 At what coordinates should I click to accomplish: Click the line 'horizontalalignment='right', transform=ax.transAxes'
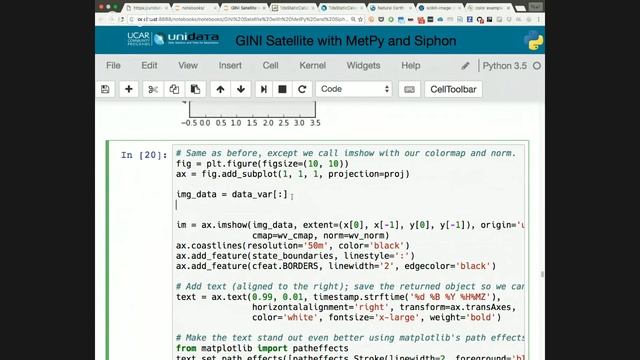(384, 307)
